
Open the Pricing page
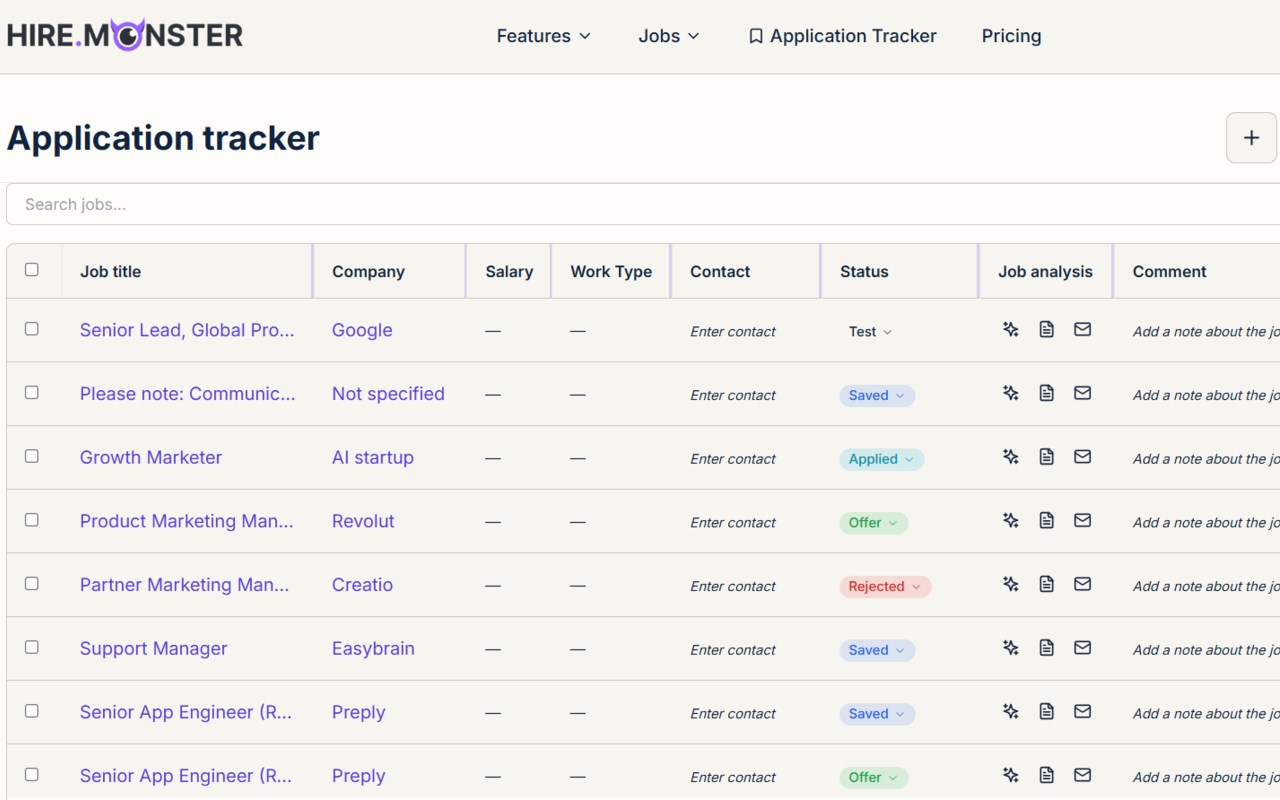pos(1011,36)
